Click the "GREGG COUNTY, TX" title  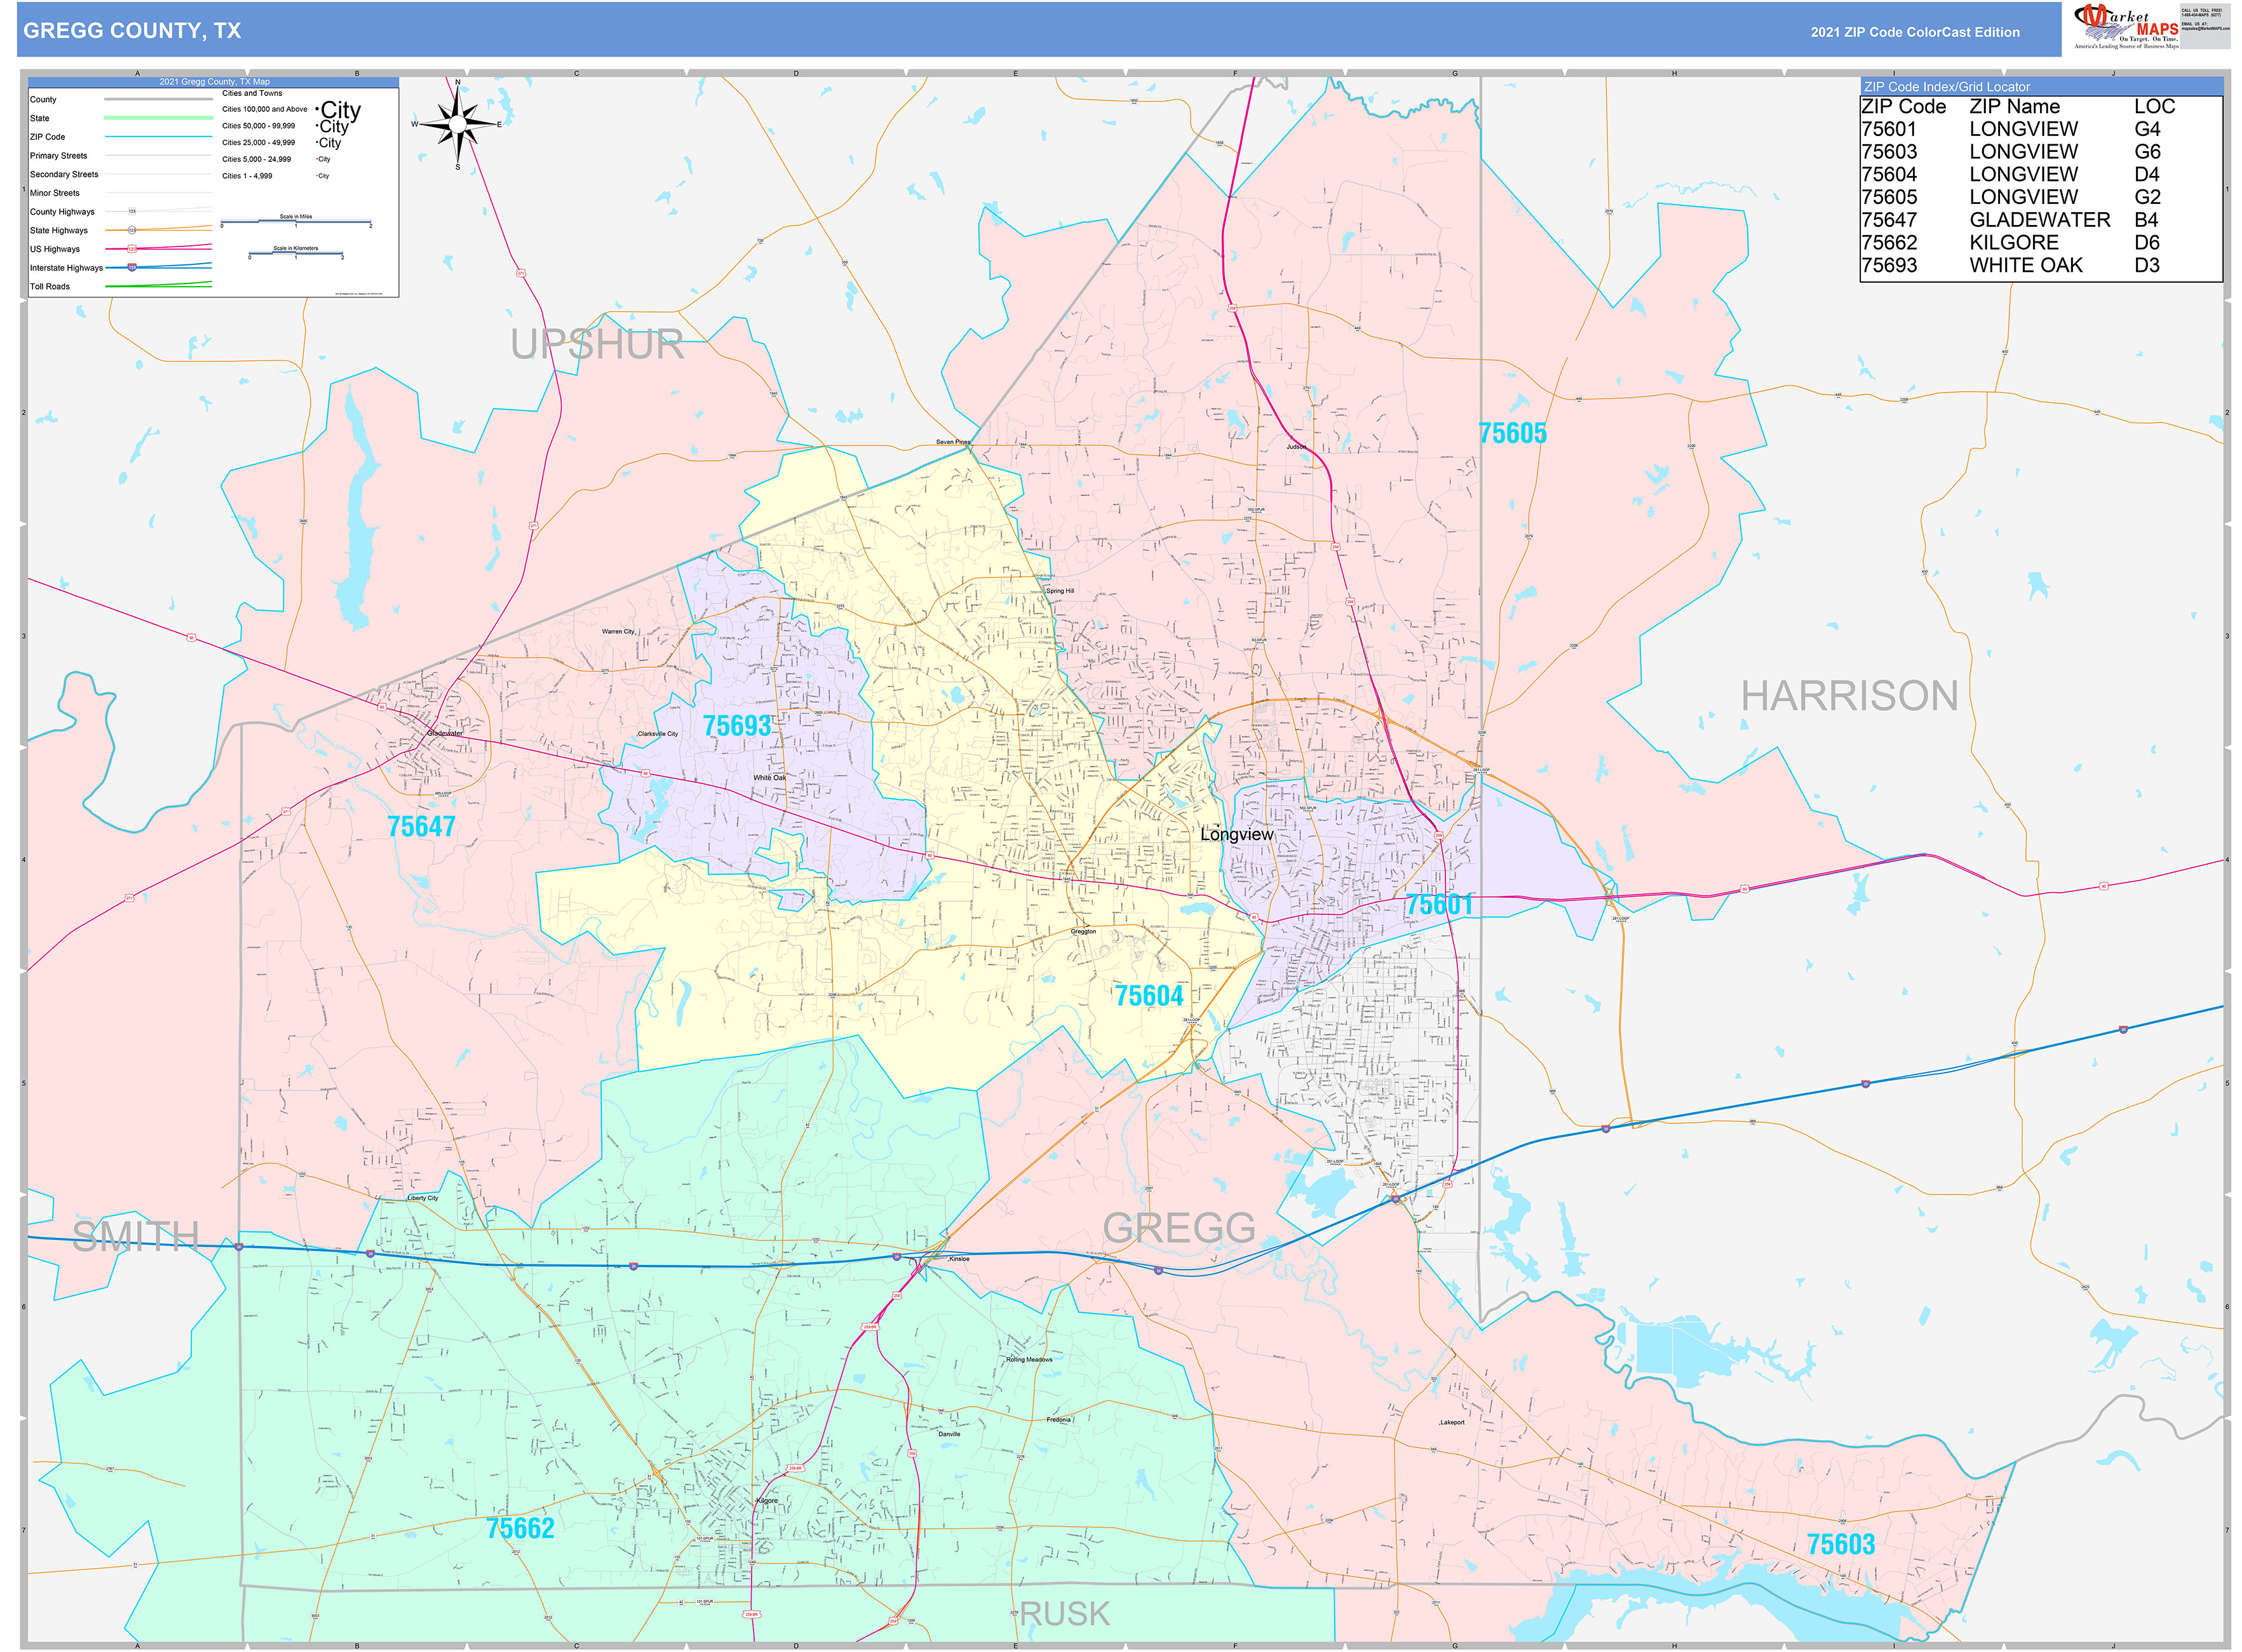click(x=132, y=31)
